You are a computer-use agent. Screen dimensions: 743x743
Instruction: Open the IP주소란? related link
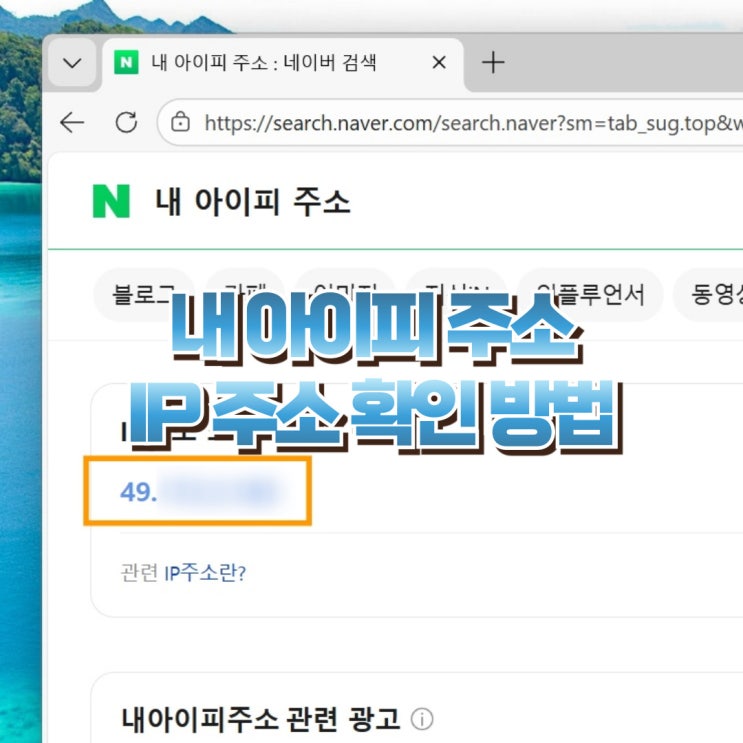click(205, 573)
